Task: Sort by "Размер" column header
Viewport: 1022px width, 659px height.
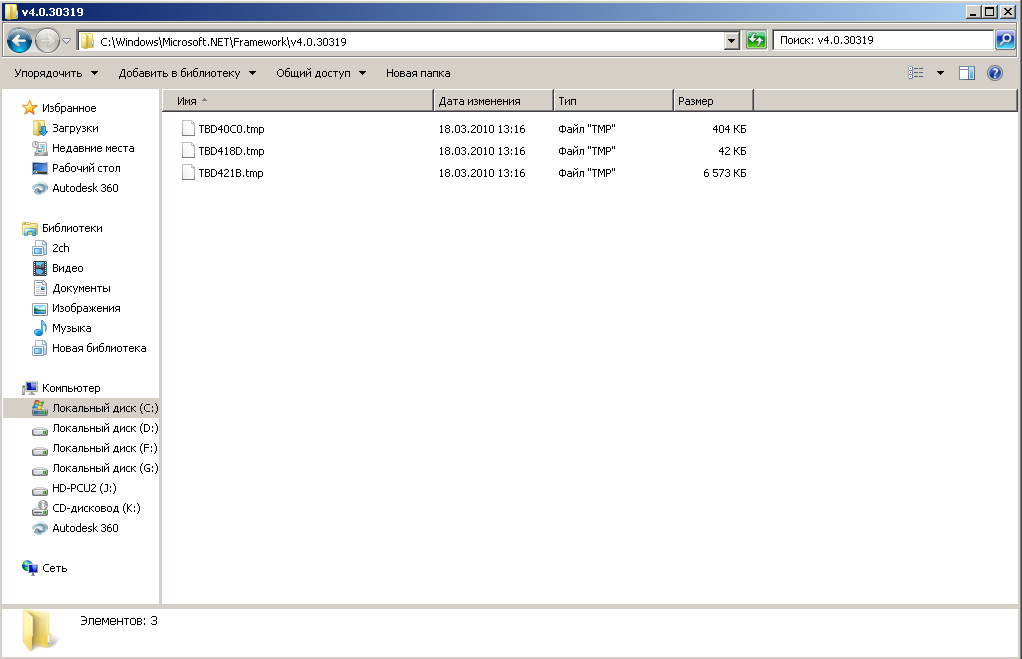Action: (x=713, y=101)
